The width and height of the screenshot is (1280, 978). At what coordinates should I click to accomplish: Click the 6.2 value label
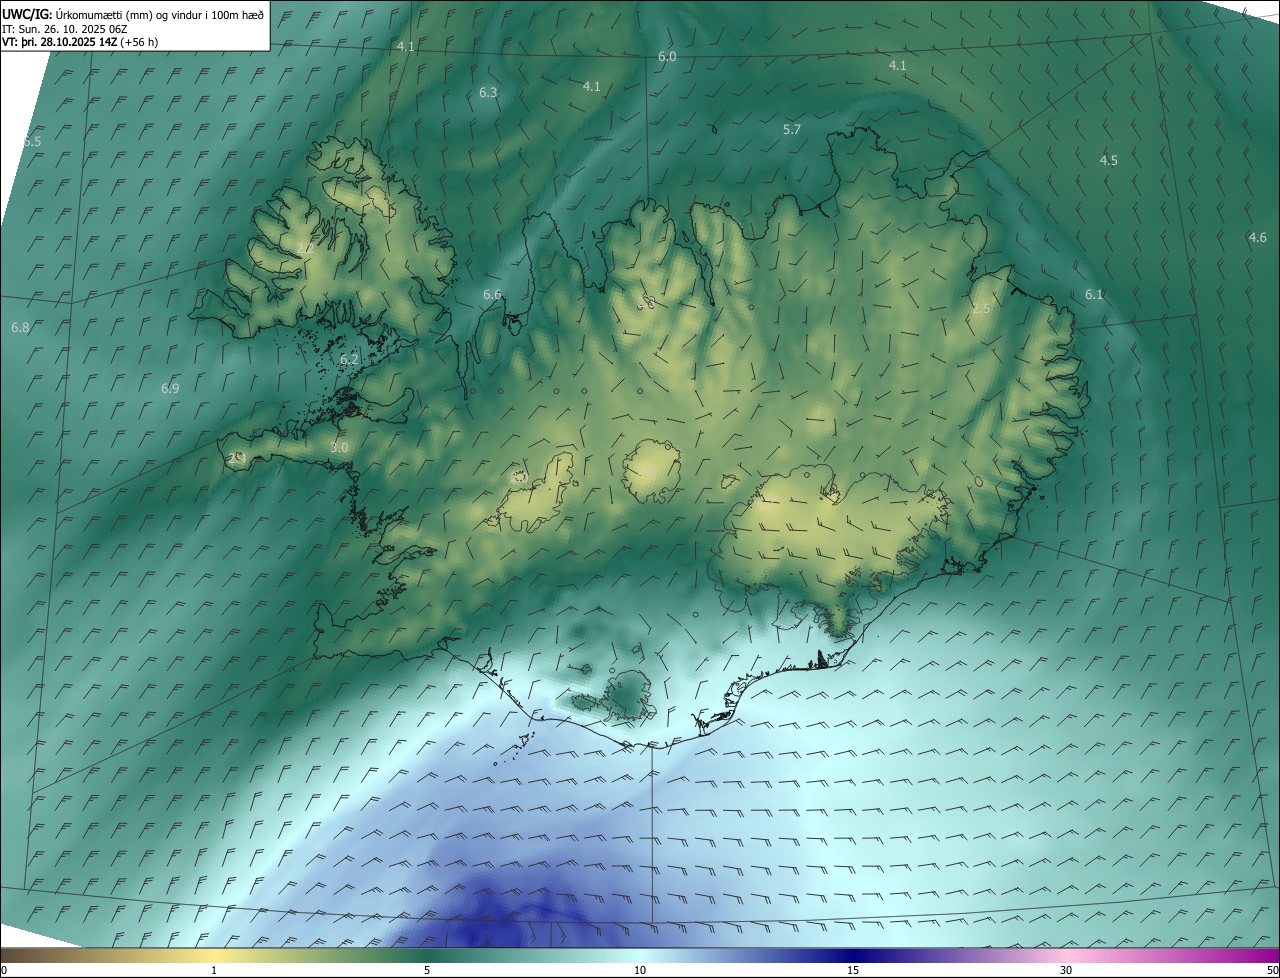point(349,359)
